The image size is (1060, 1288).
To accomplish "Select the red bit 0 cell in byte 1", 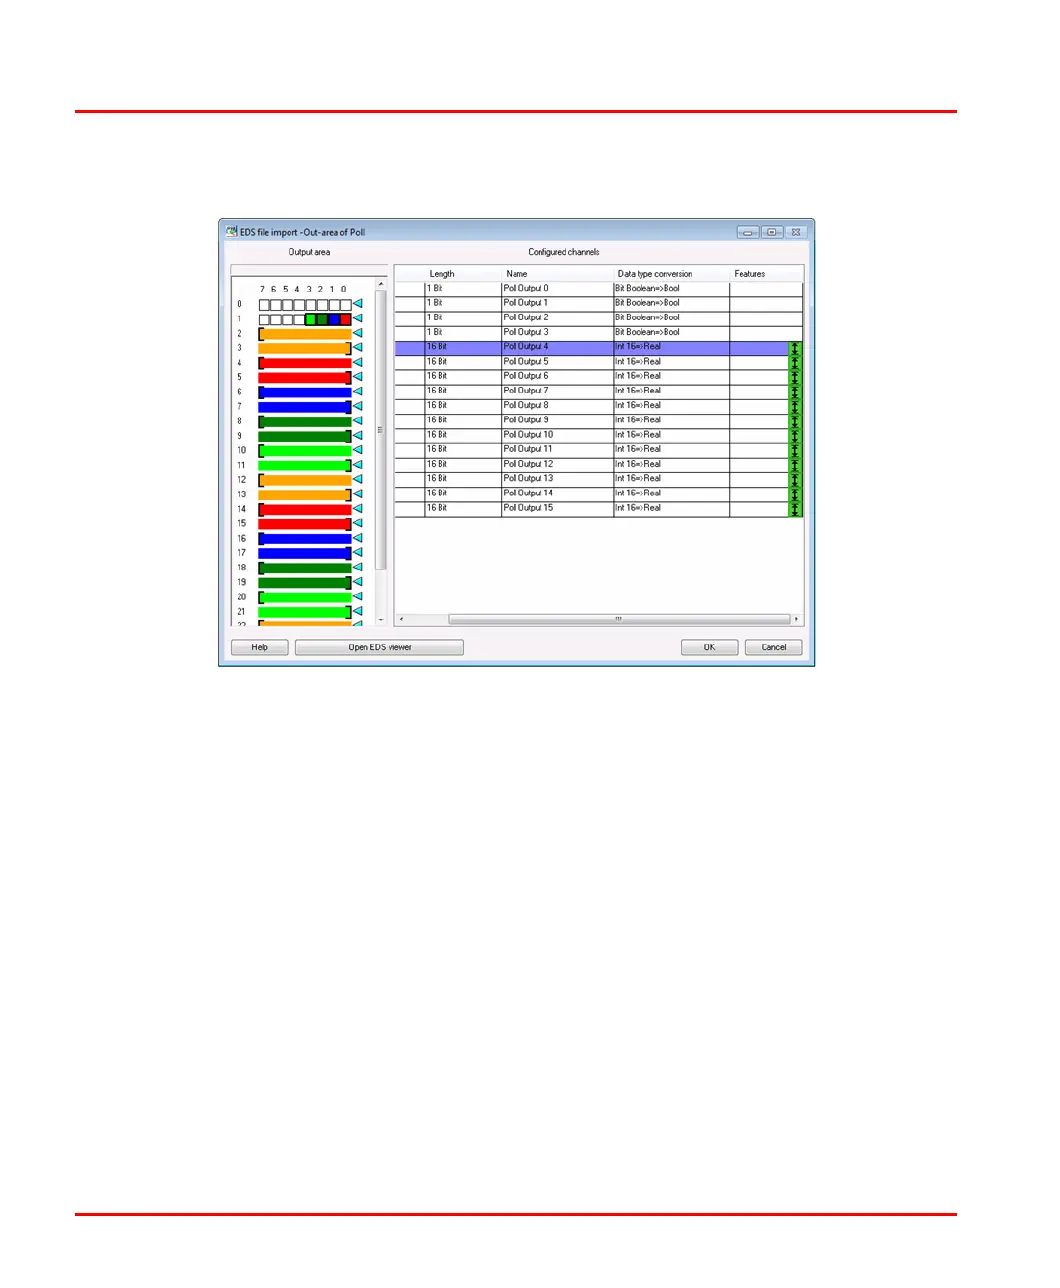I will tap(346, 320).
